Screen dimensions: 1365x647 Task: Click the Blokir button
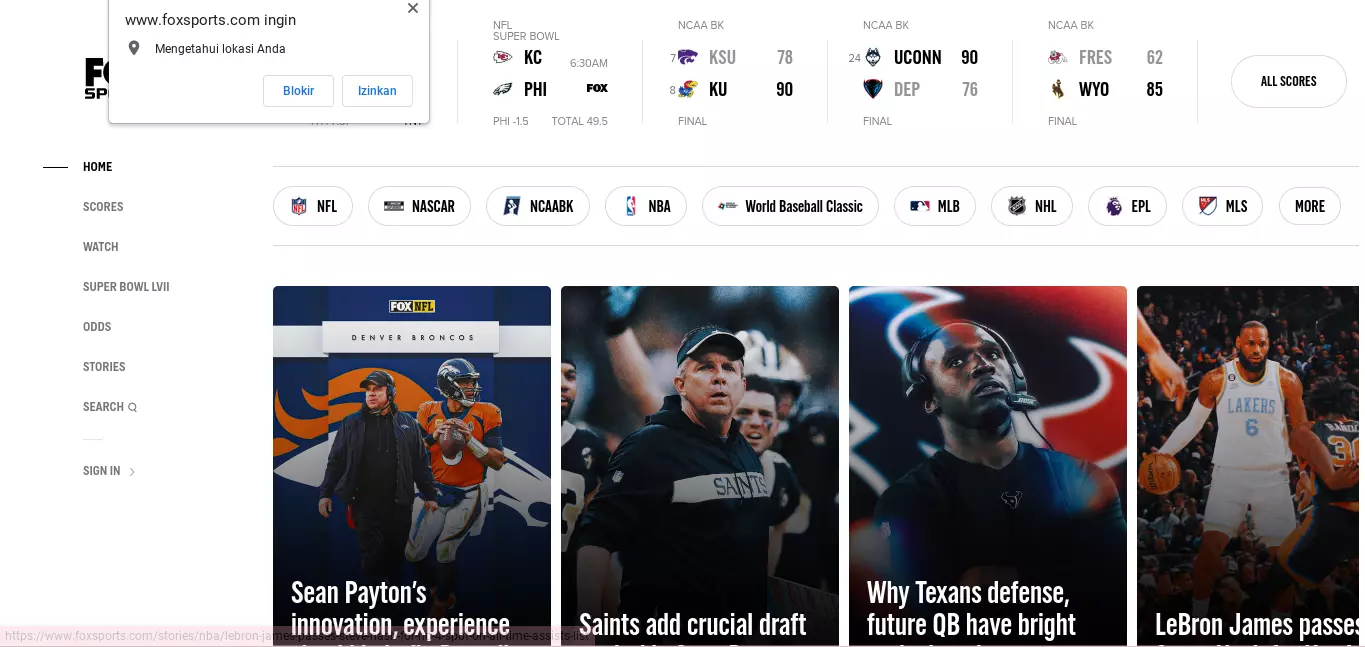click(x=299, y=91)
